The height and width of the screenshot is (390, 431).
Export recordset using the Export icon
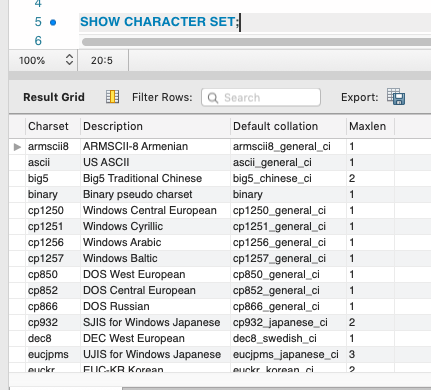[x=396, y=97]
